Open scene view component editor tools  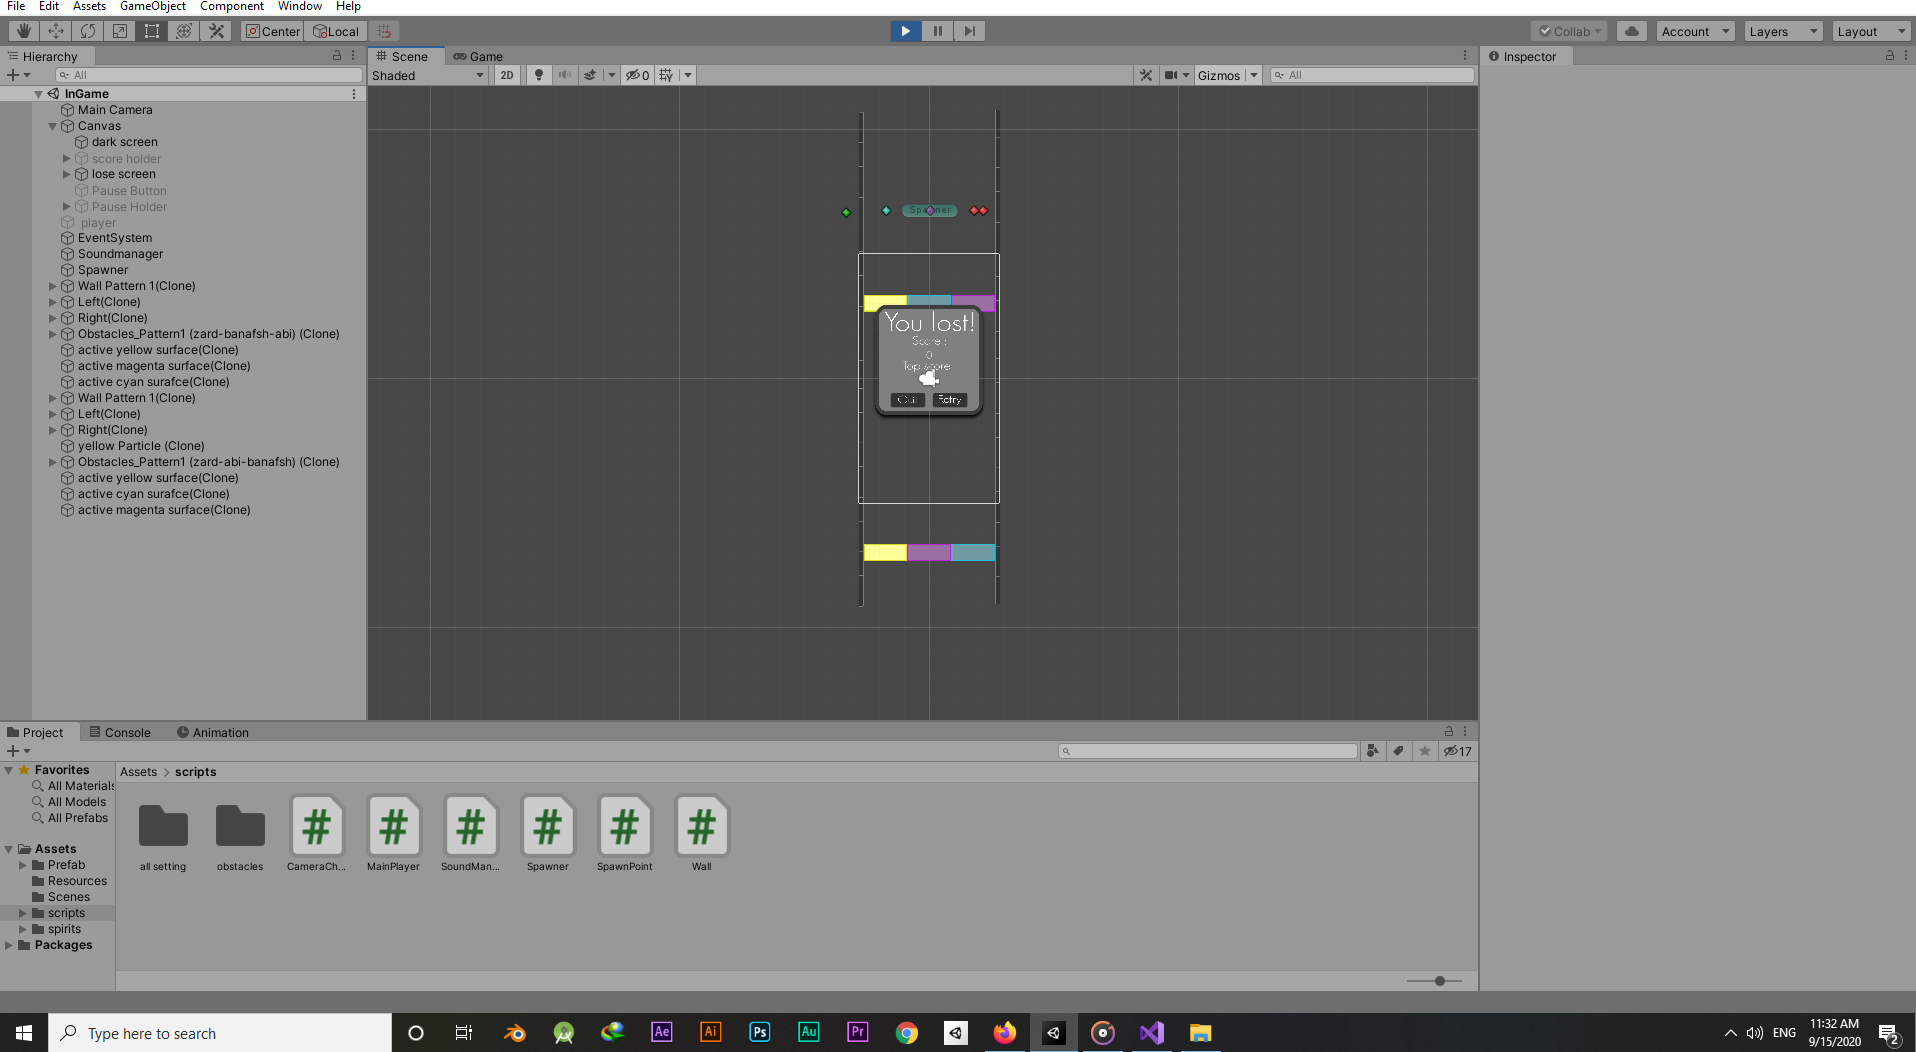1146,75
